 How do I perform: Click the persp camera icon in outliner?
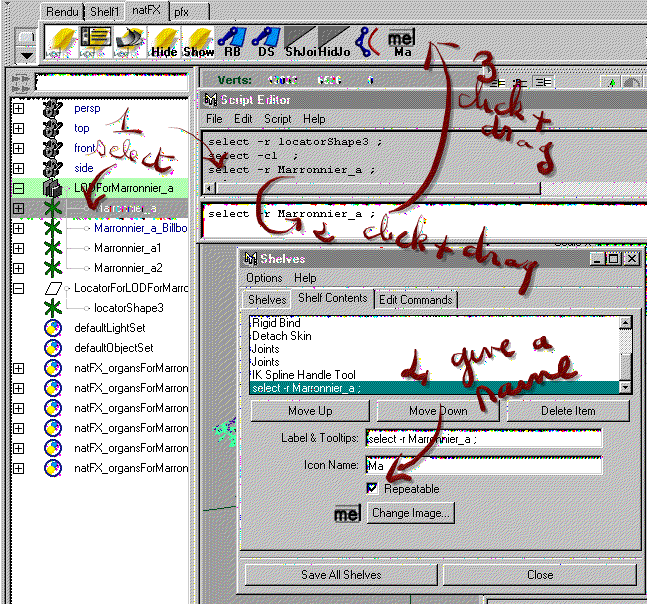tap(54, 108)
